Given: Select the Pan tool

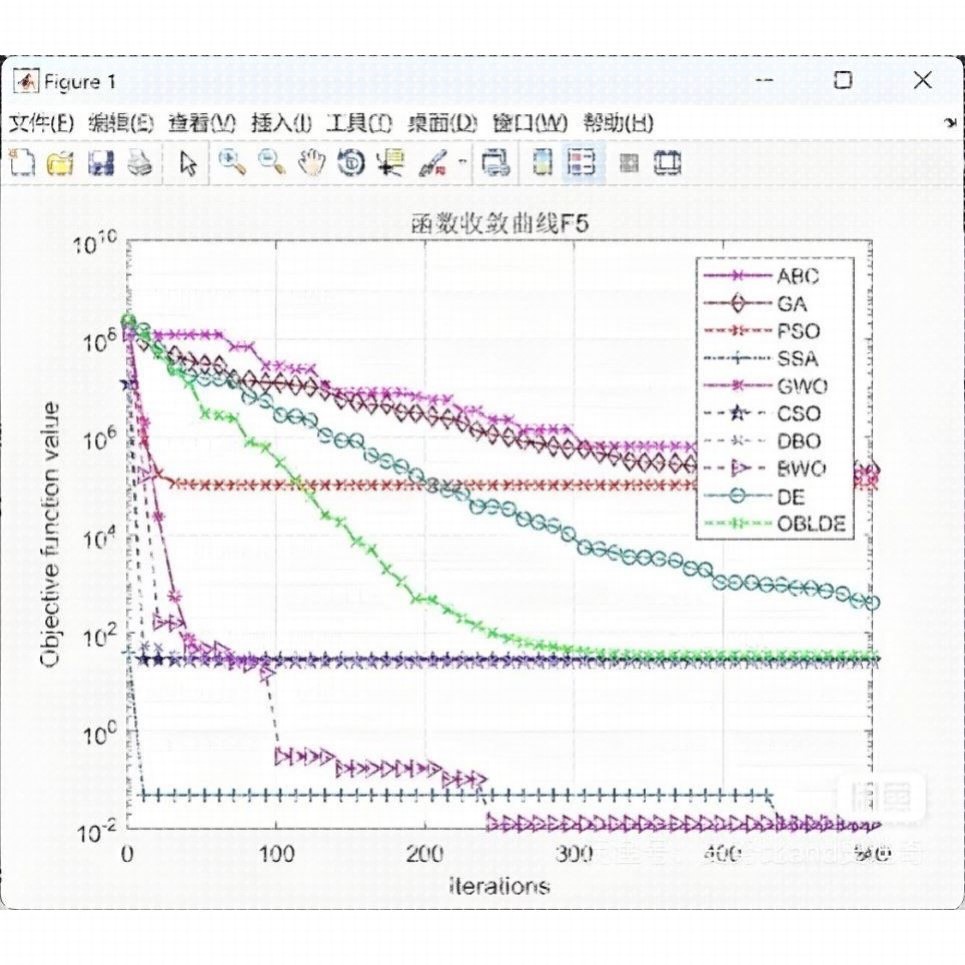Looking at the screenshot, I should pos(312,163).
